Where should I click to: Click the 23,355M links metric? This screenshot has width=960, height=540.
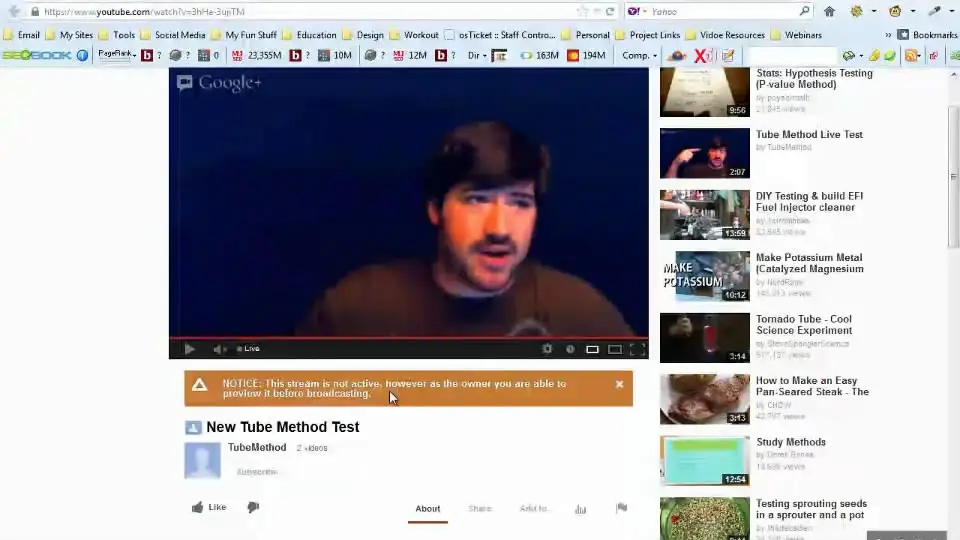tap(257, 55)
